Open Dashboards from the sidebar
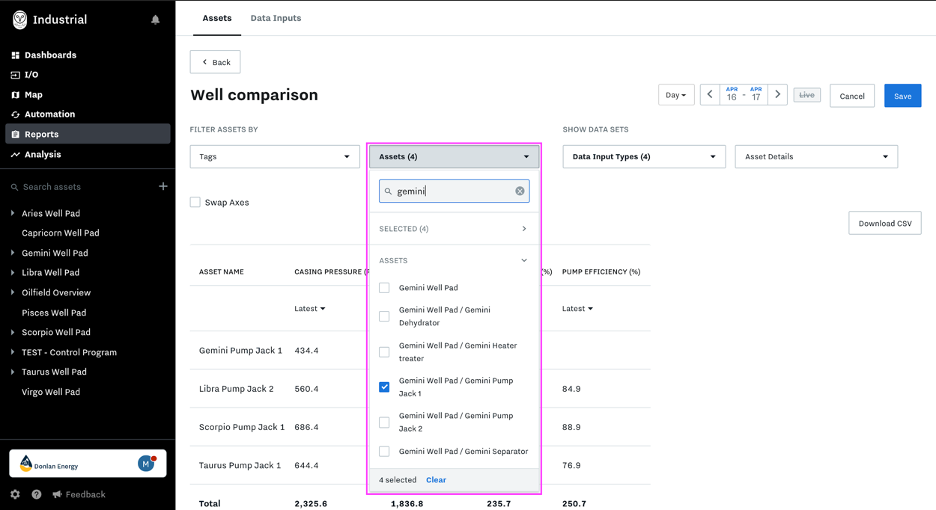 (50, 55)
